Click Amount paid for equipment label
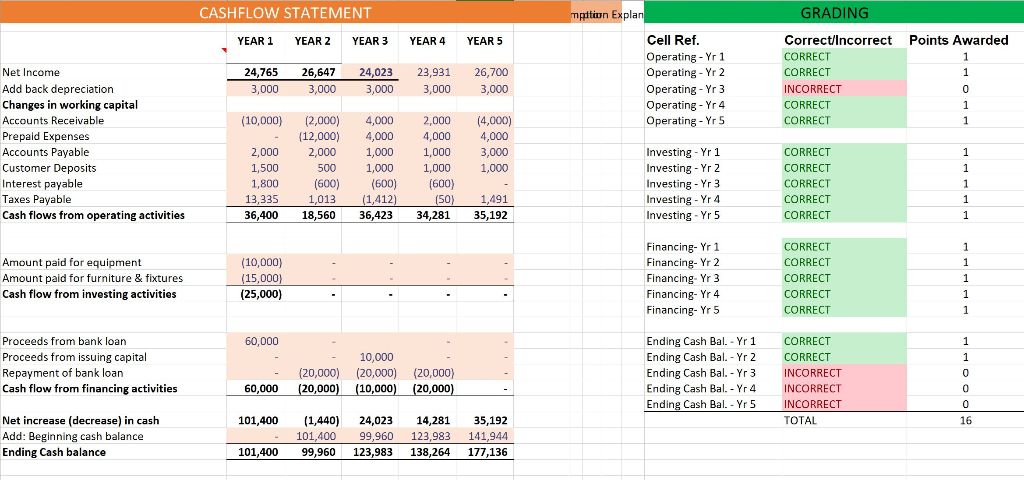Image resolution: width=1024 pixels, height=480 pixels. pos(72,263)
